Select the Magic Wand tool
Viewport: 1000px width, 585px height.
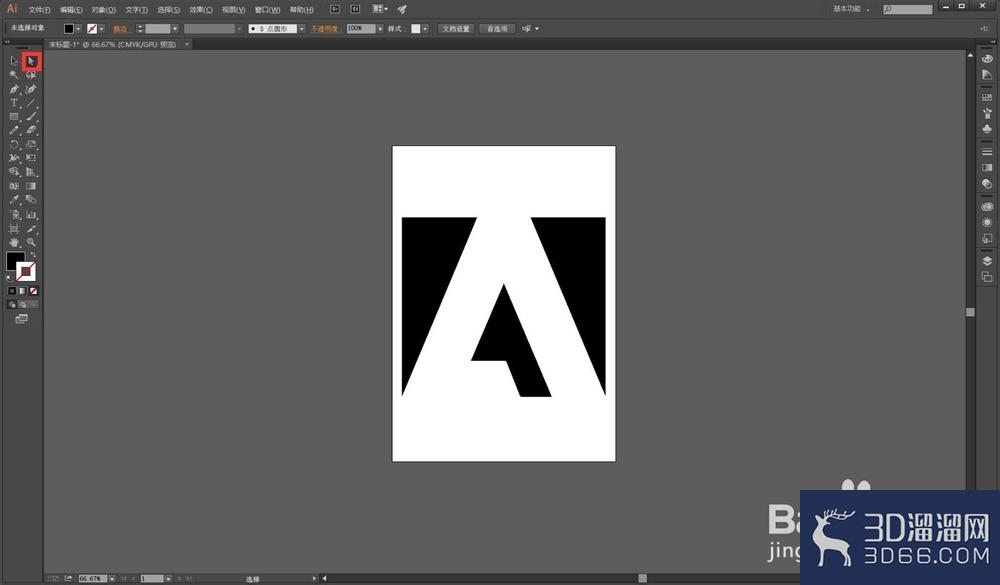(x=13, y=75)
